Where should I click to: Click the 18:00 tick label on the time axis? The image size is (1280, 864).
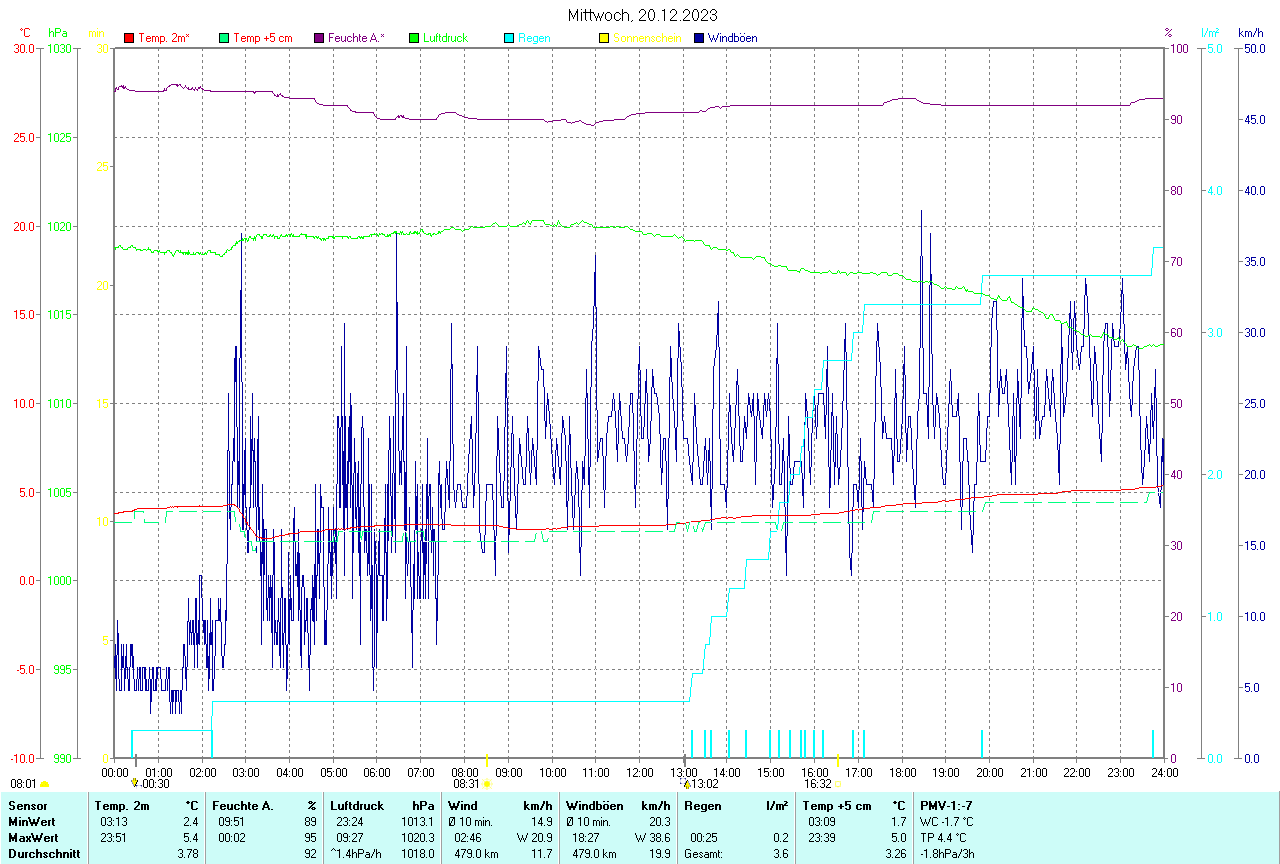tap(902, 773)
